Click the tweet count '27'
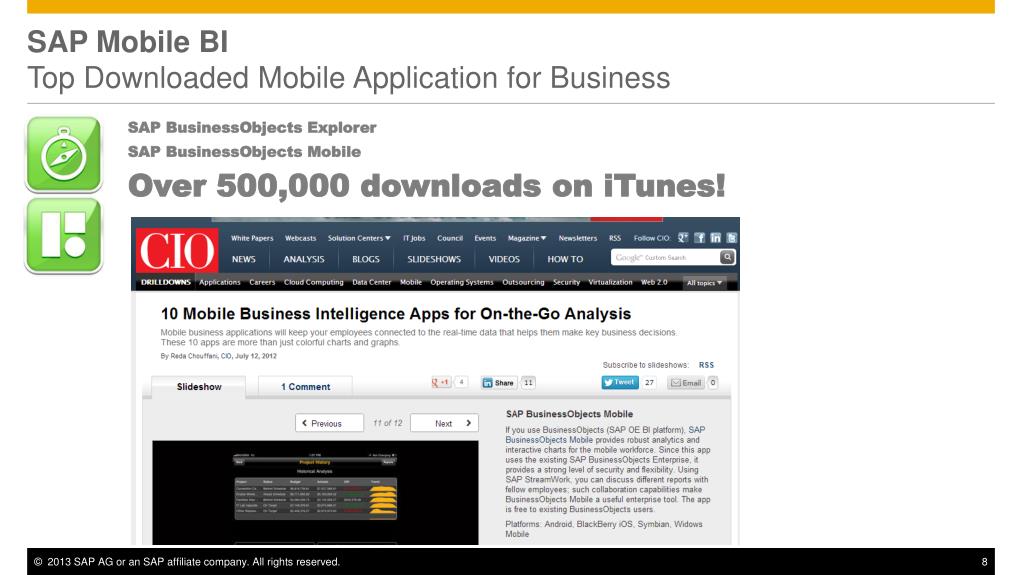The image size is (1023, 575). coord(649,383)
